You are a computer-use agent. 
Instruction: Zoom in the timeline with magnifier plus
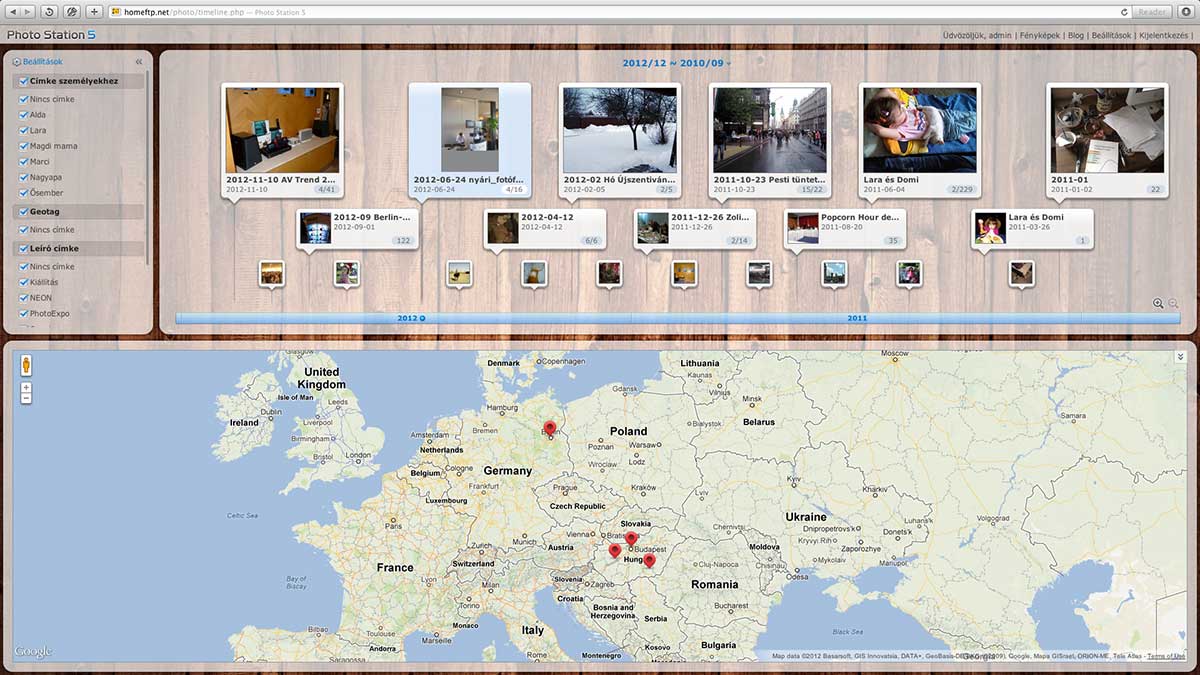[1158, 303]
